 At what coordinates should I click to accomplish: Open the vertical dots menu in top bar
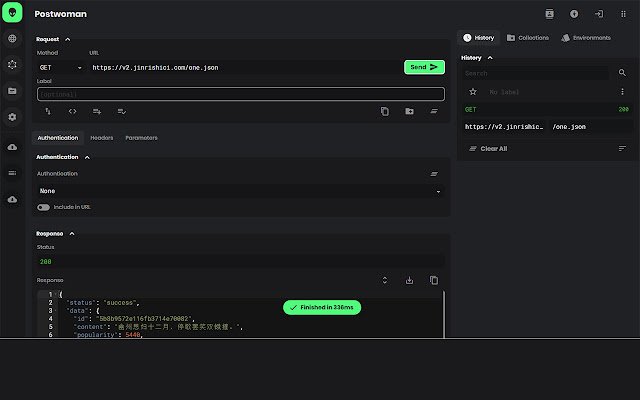(x=623, y=14)
